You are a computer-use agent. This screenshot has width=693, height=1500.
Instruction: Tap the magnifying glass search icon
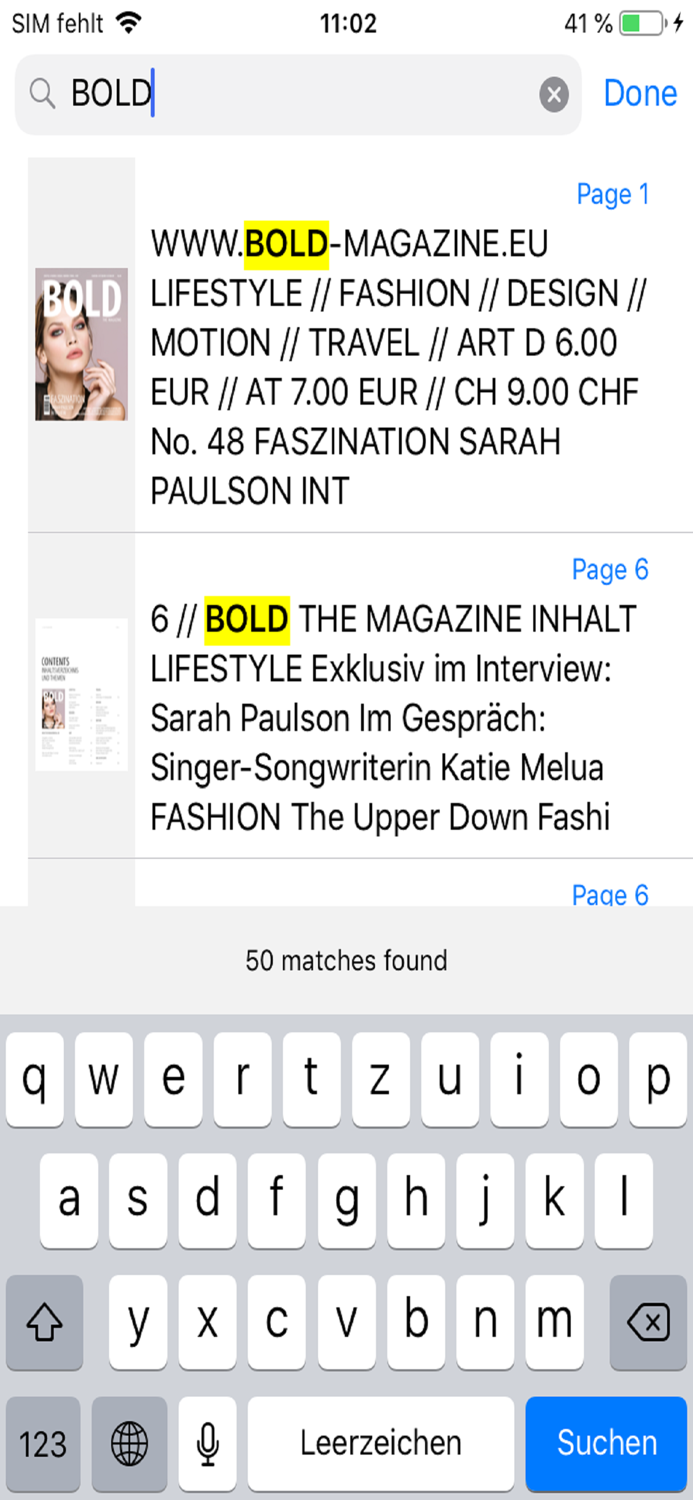42,95
